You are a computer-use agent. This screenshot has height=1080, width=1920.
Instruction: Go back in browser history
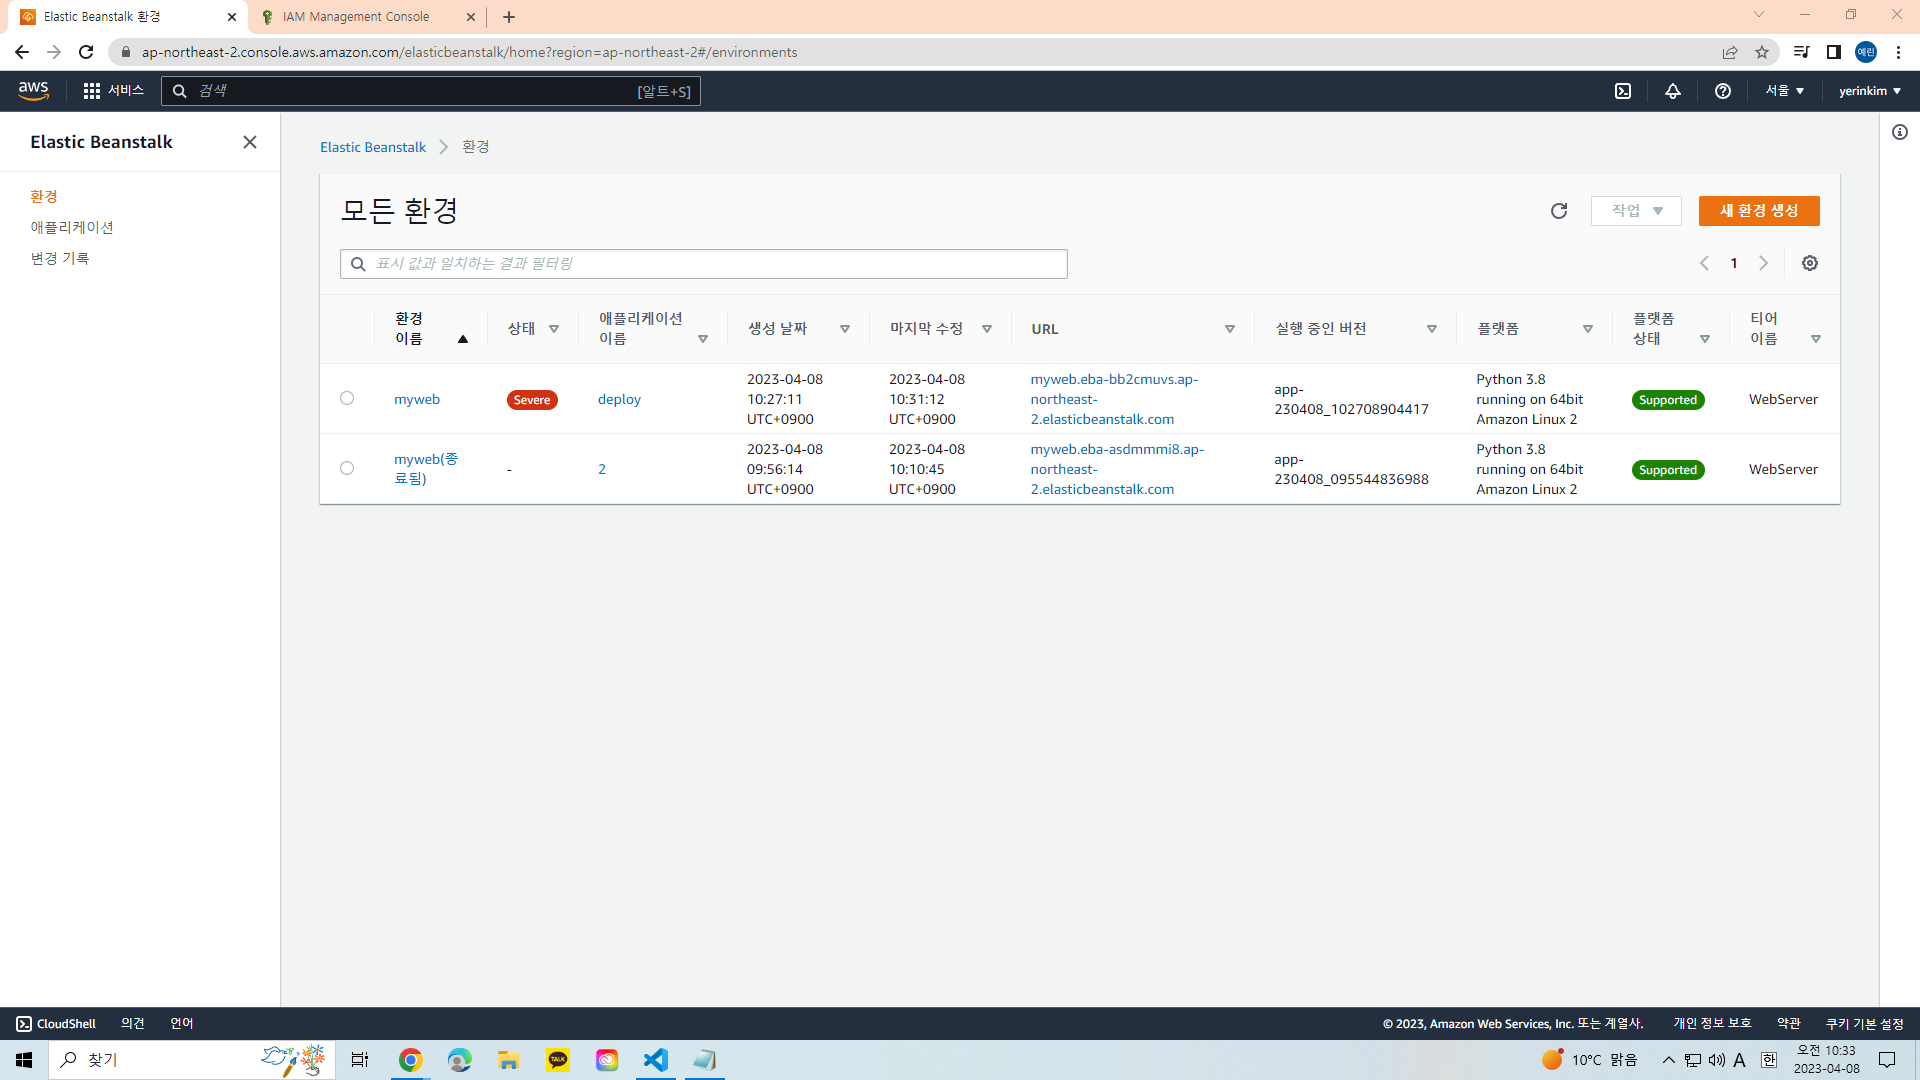point(22,52)
